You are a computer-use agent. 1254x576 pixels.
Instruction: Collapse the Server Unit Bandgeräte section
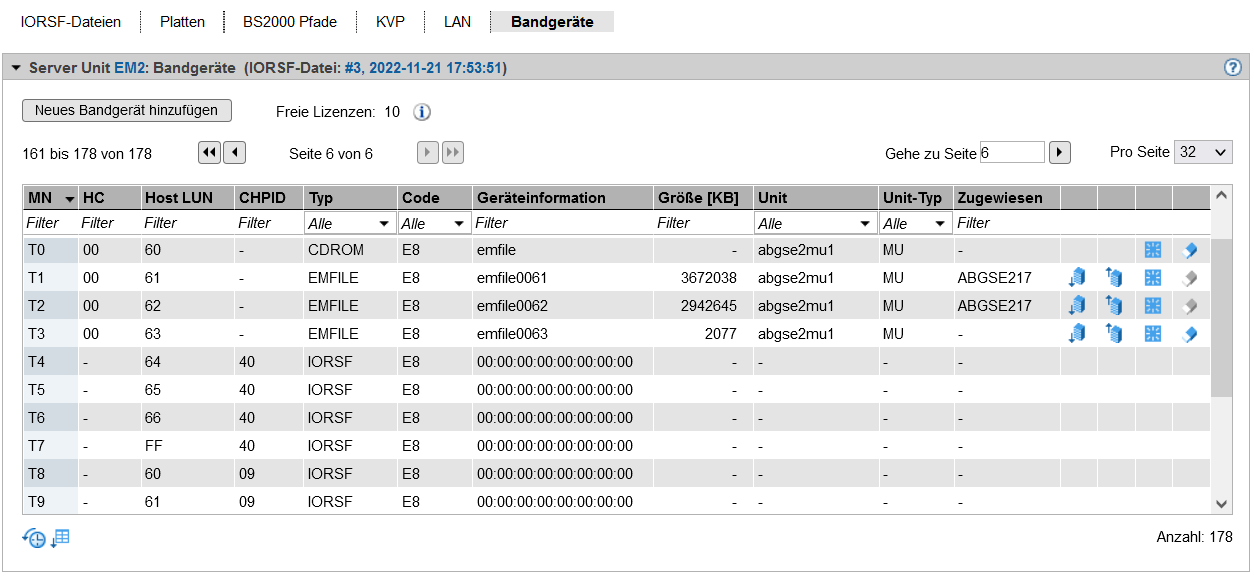(16, 68)
